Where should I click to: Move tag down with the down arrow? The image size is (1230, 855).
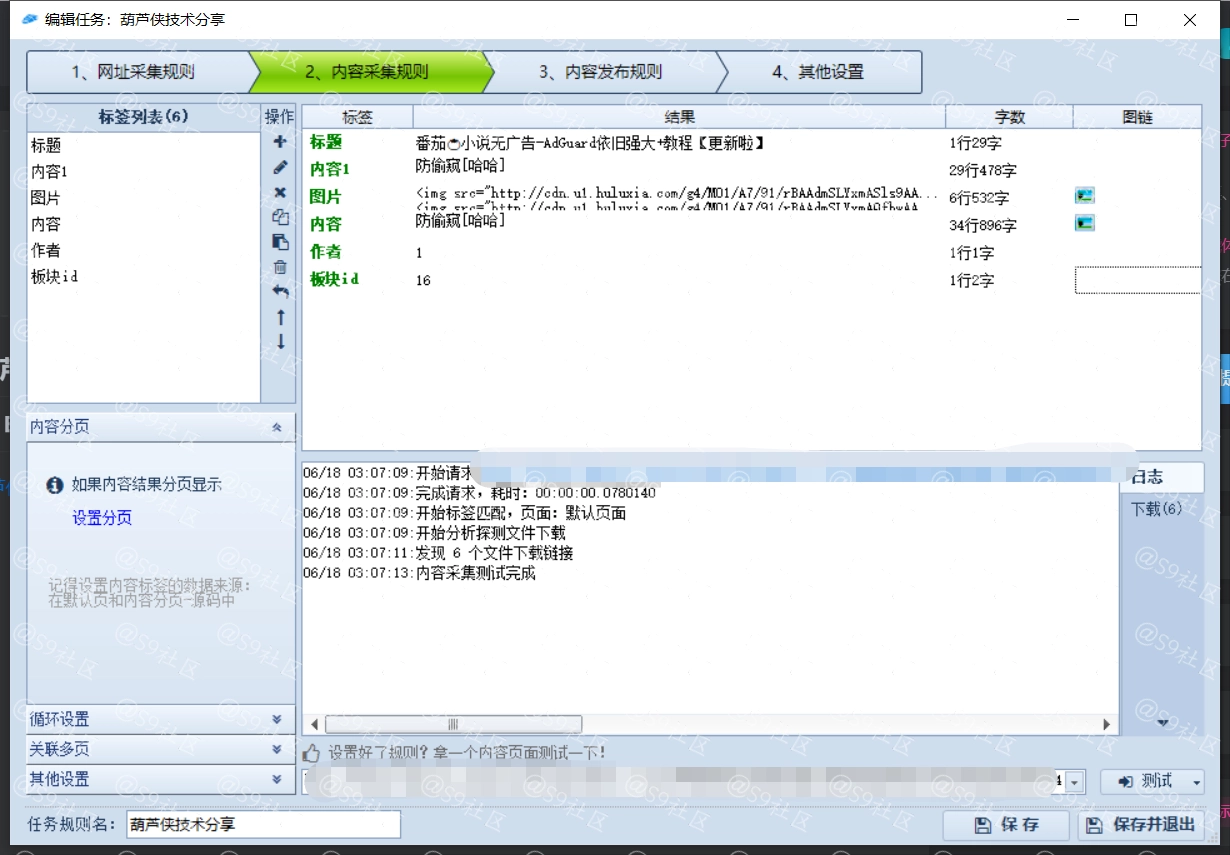pyautogui.click(x=280, y=341)
